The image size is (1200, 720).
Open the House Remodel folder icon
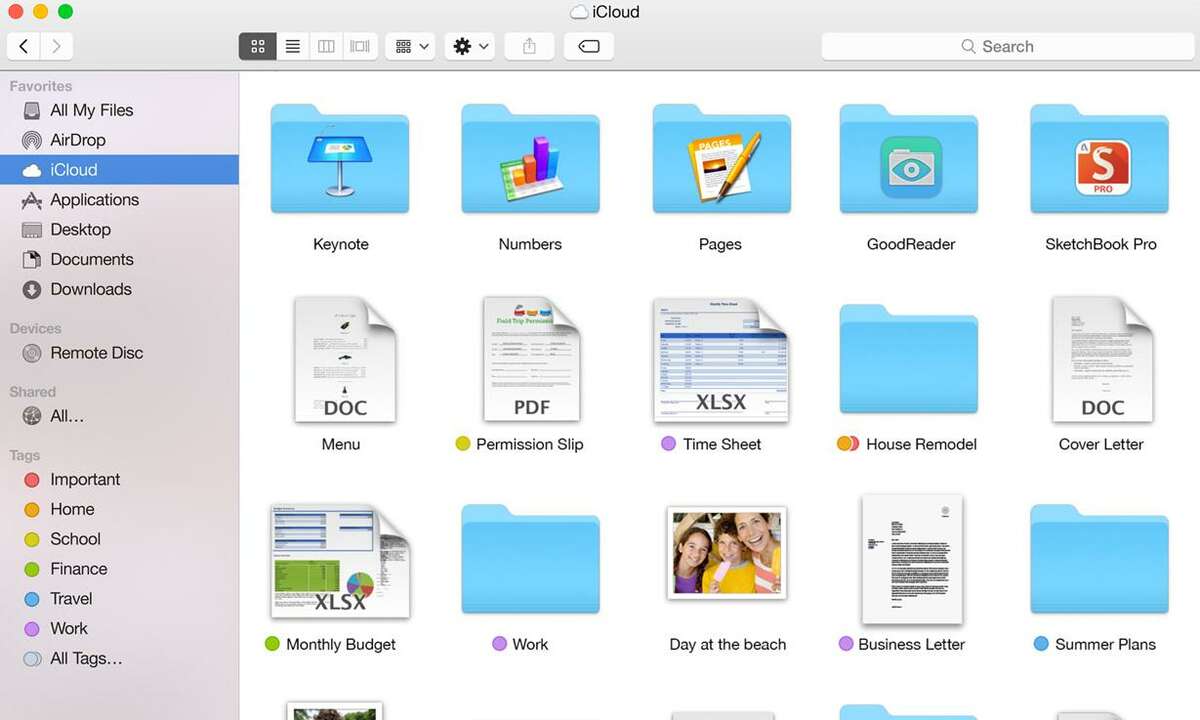coord(908,360)
